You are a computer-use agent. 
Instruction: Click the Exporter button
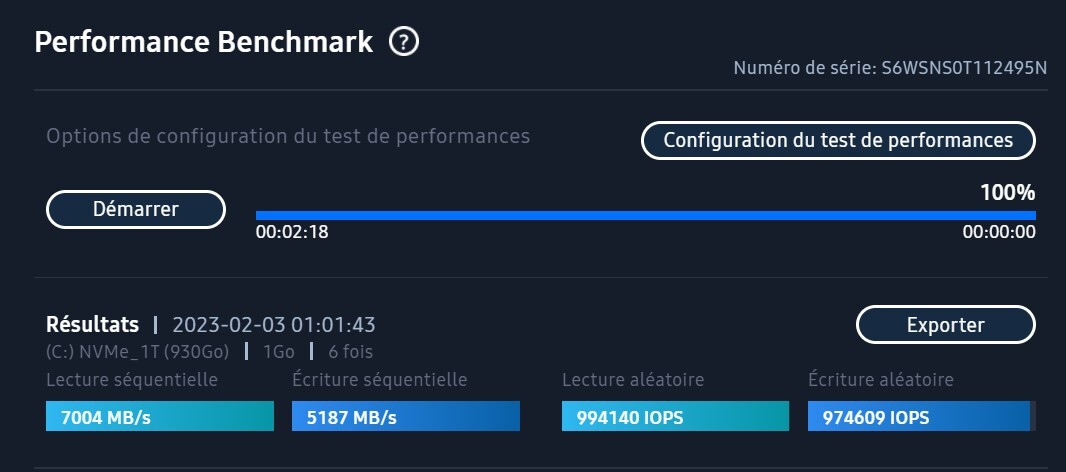click(x=945, y=325)
